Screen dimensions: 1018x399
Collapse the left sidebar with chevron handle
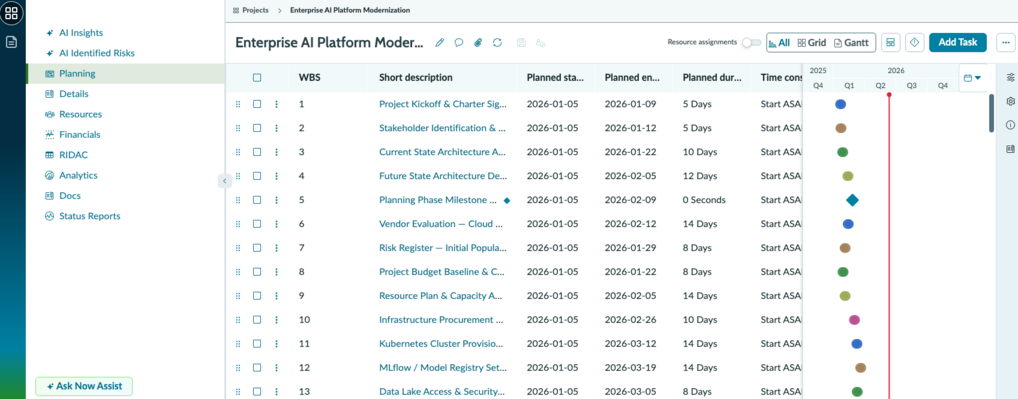[223, 181]
